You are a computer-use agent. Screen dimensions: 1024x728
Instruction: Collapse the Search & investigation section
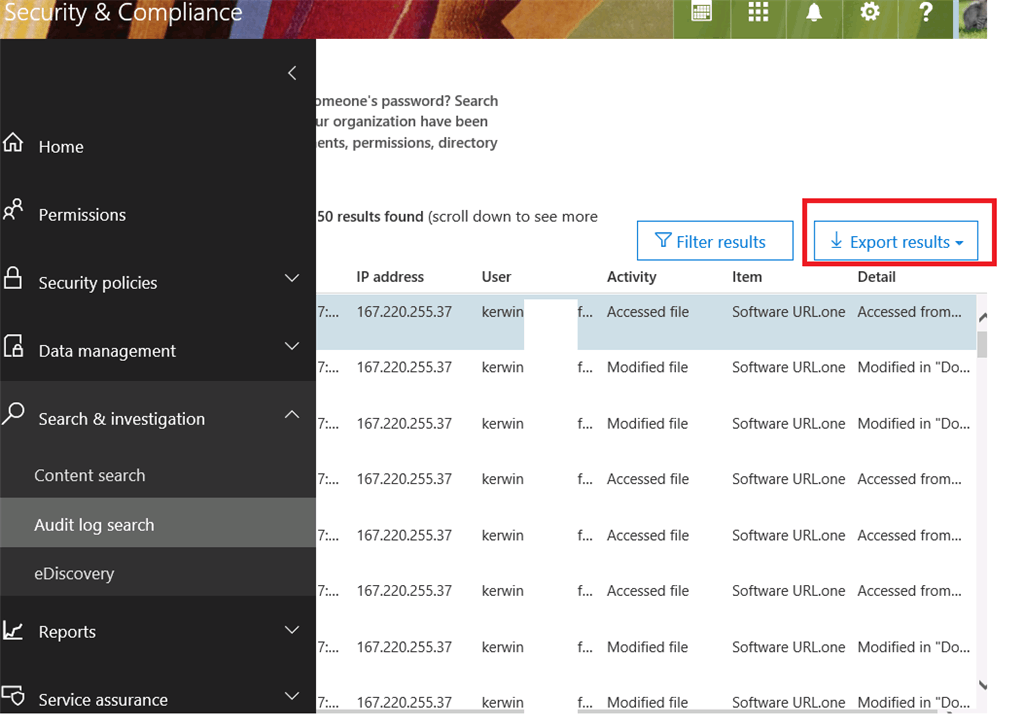tap(292, 415)
